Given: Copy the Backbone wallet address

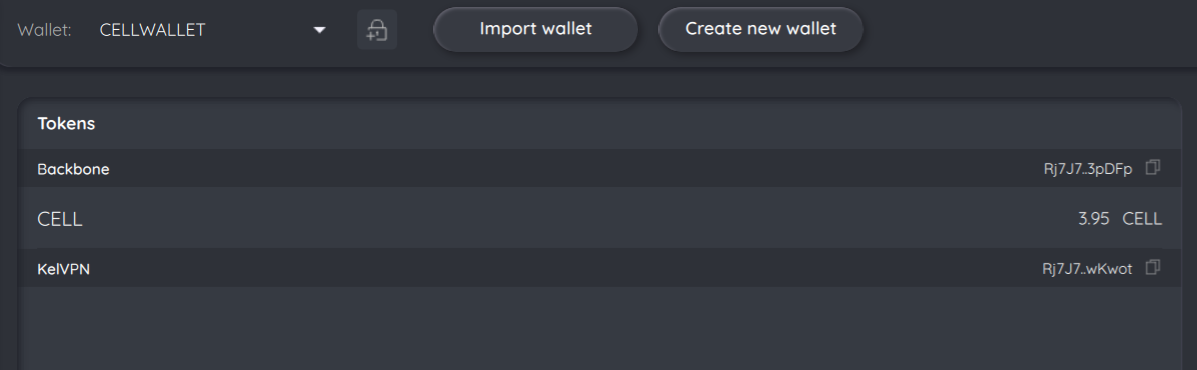Looking at the screenshot, I should pyautogui.click(x=1153, y=167).
